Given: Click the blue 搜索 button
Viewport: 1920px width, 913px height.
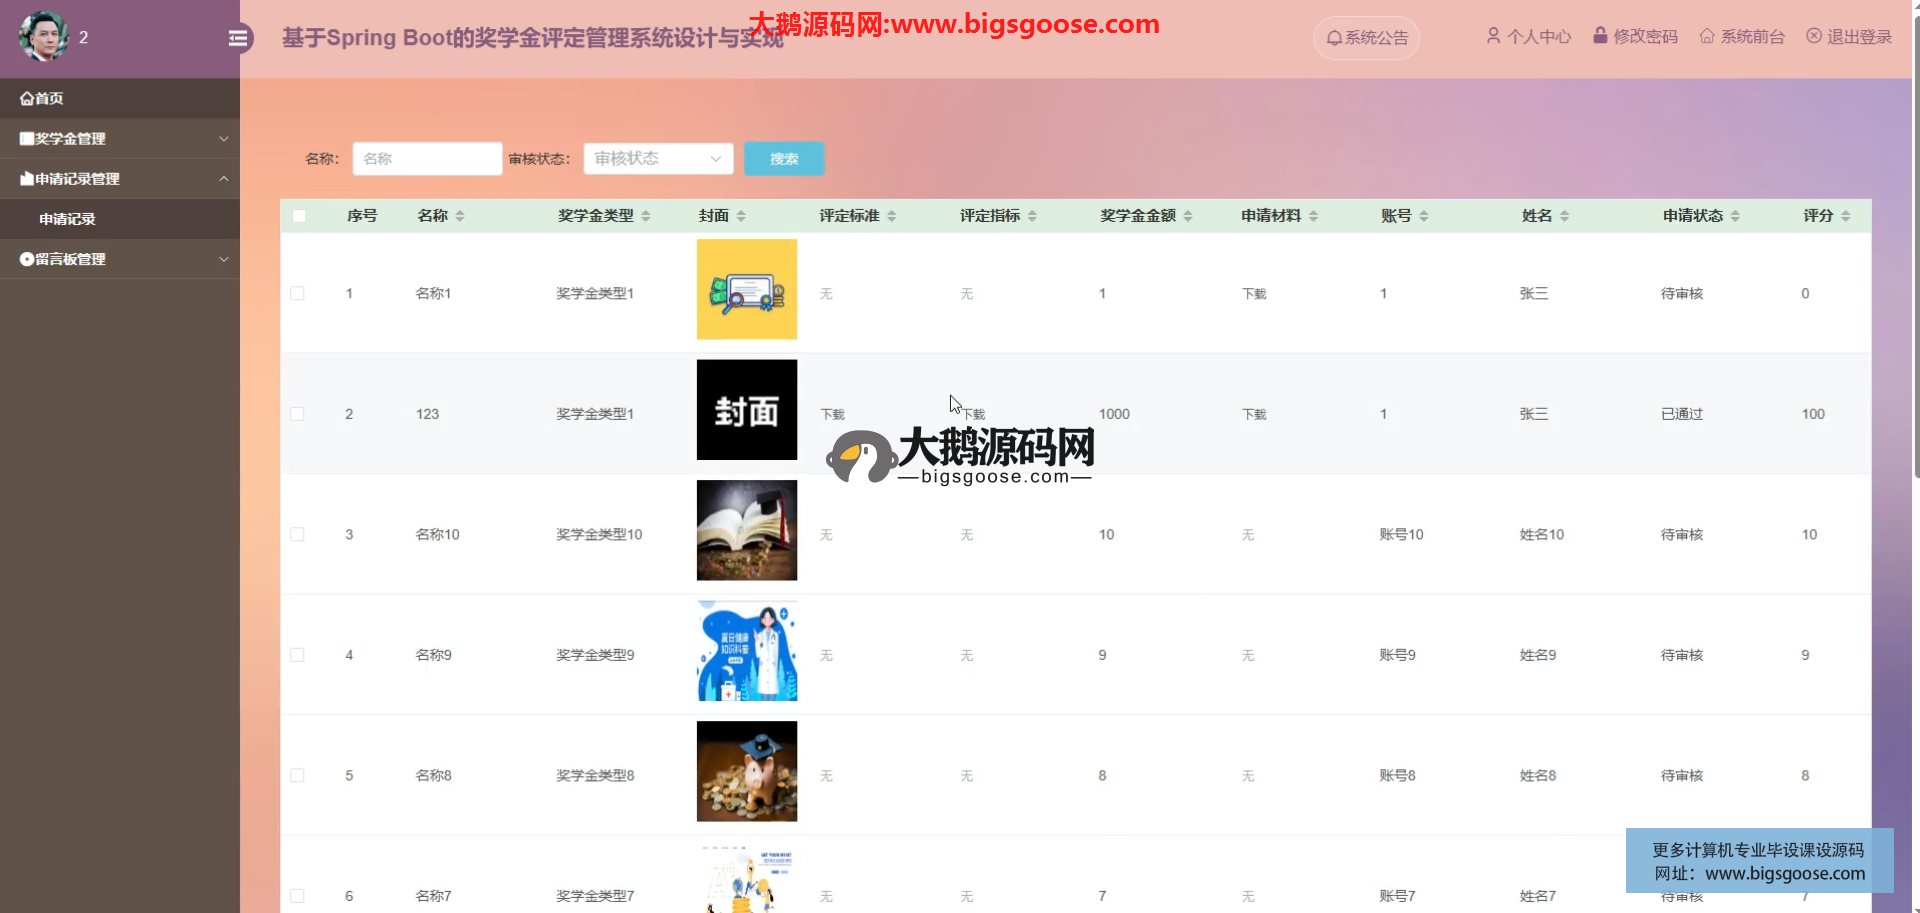Looking at the screenshot, I should [784, 159].
